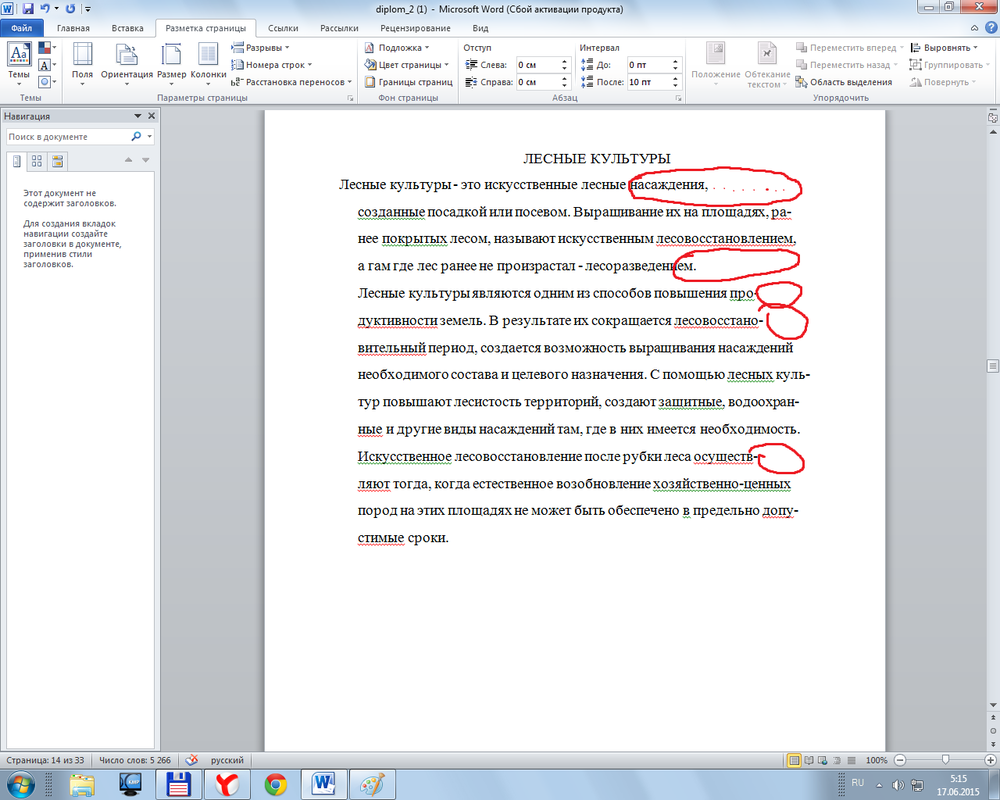Click Границы страниц page borders
Screen dimensions: 1000x800
[408, 82]
